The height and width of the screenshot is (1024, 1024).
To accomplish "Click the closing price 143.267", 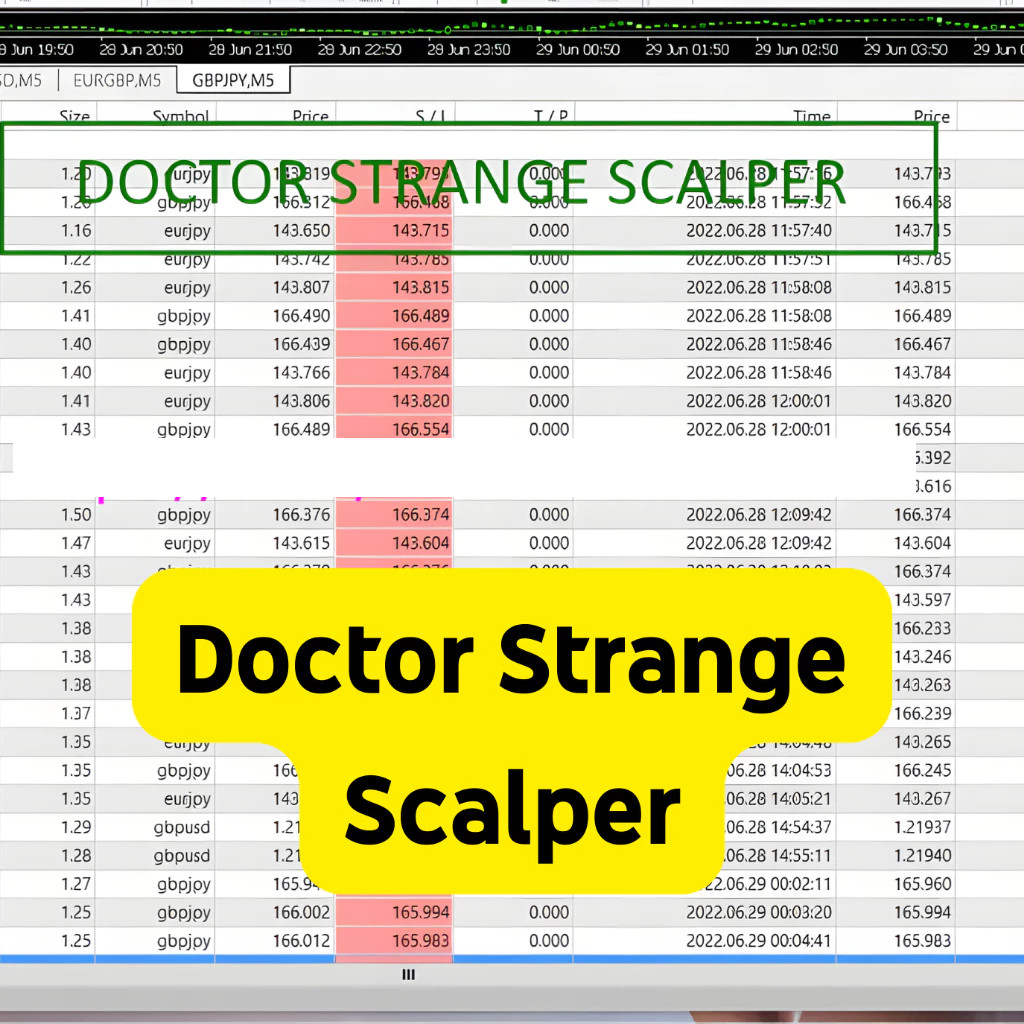I will point(922,799).
